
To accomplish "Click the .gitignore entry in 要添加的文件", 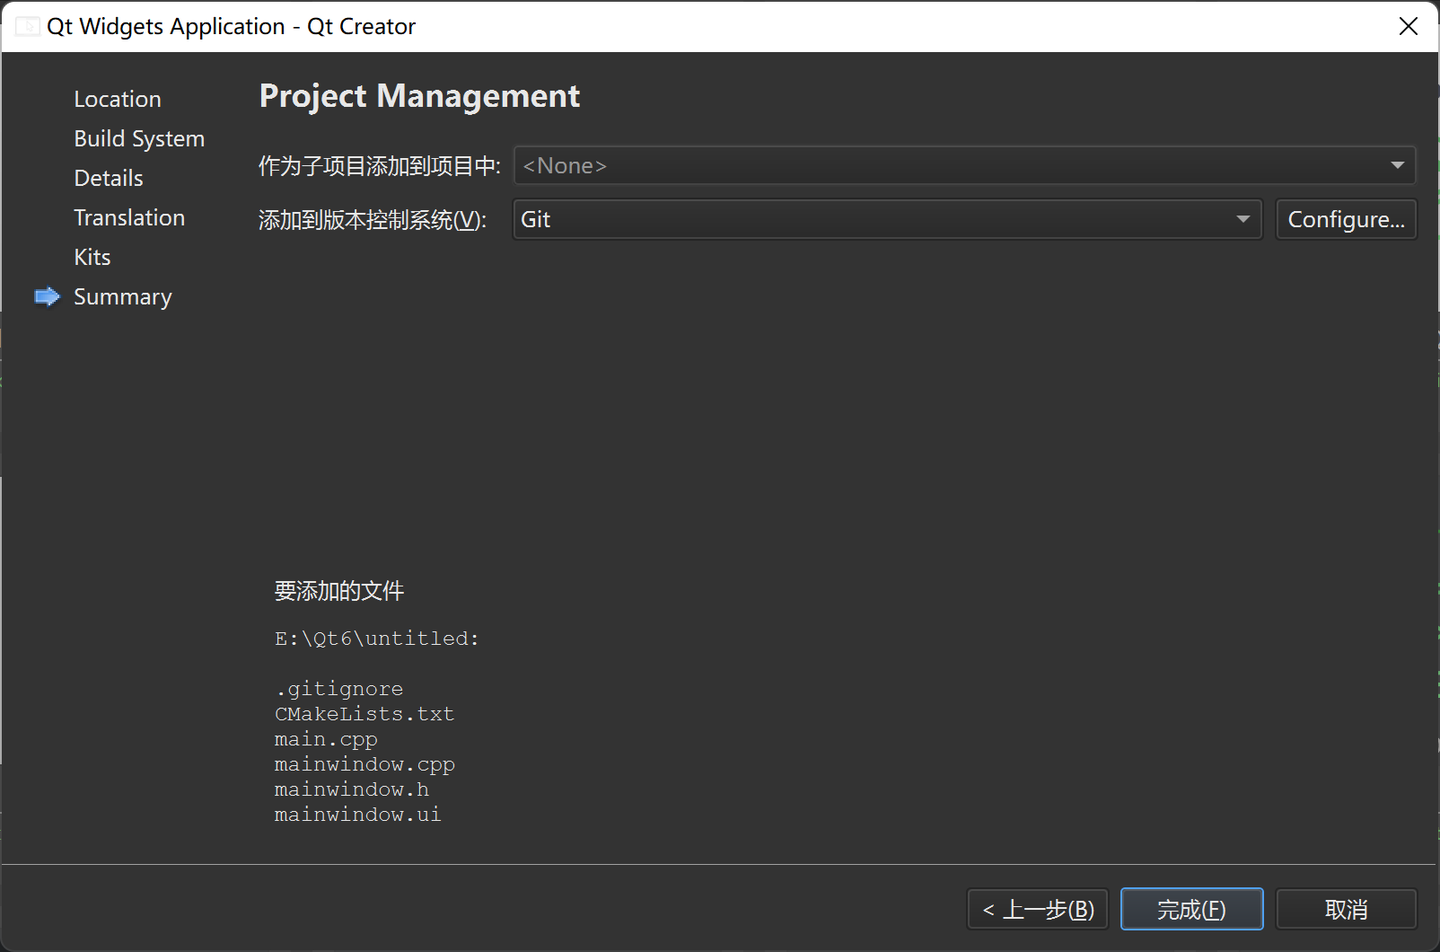I will 339,688.
